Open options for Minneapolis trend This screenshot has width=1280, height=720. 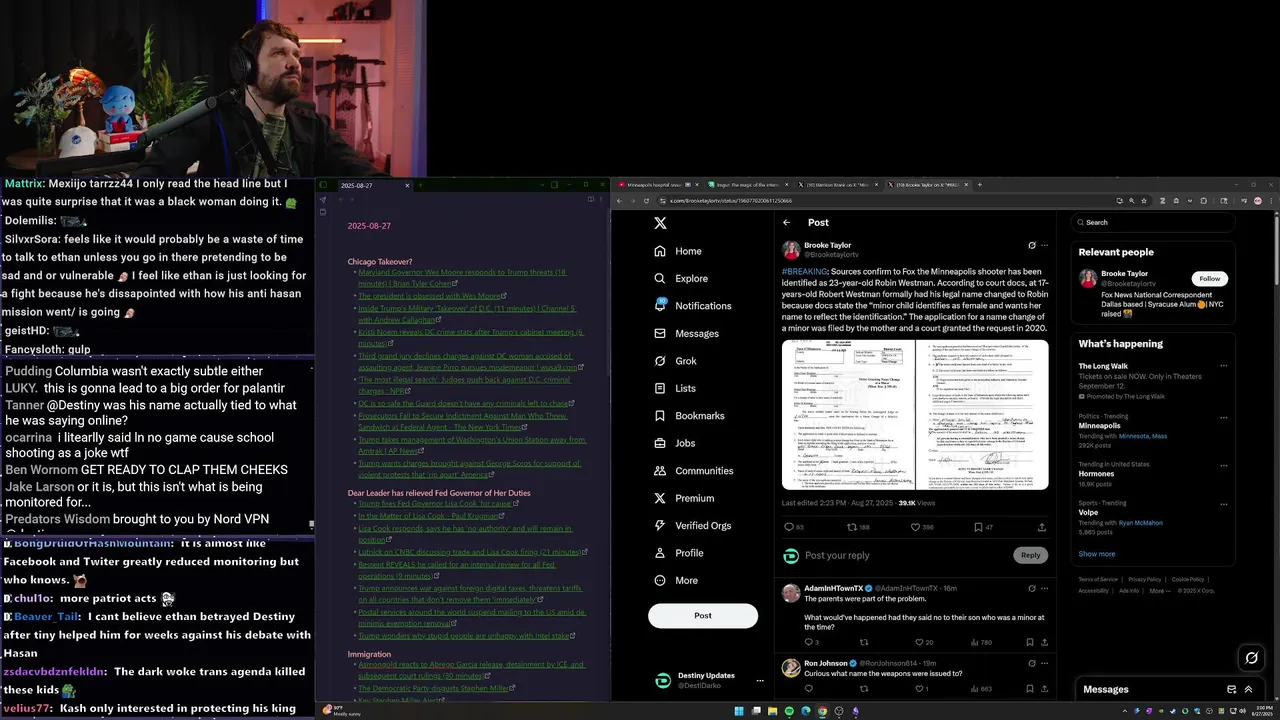pos(1223,416)
